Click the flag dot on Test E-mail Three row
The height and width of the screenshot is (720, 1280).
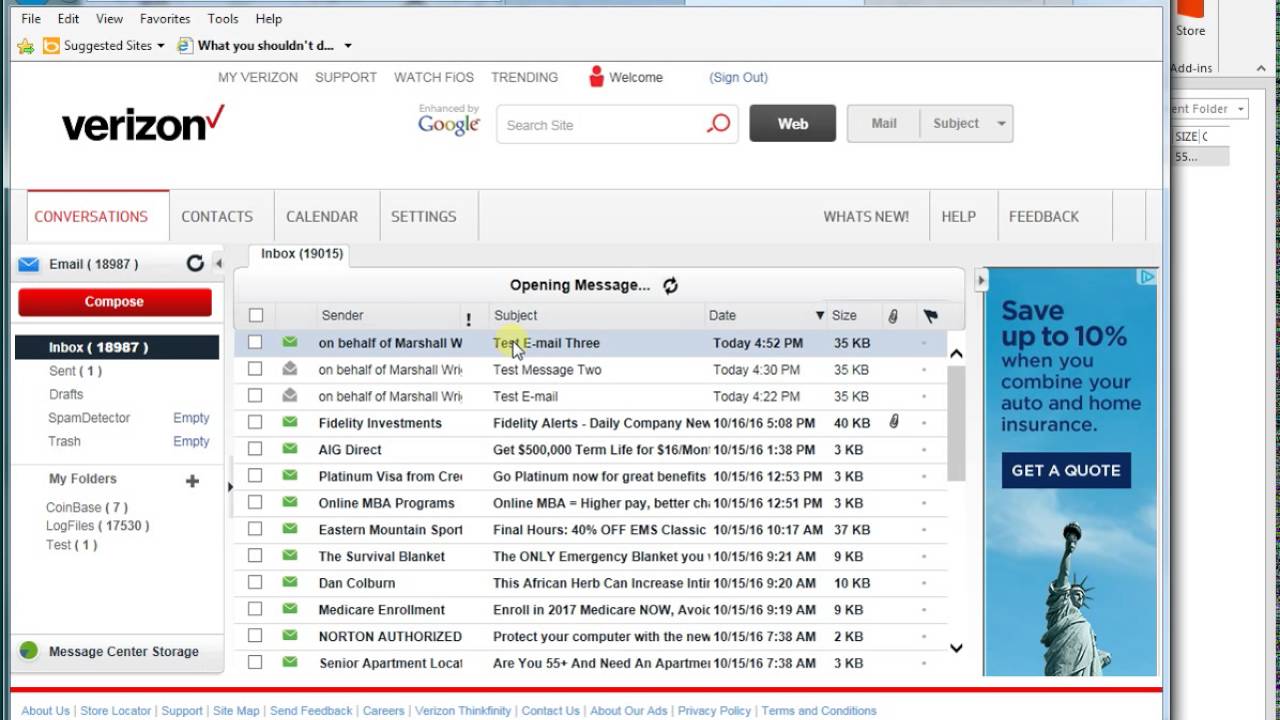pyautogui.click(x=923, y=343)
